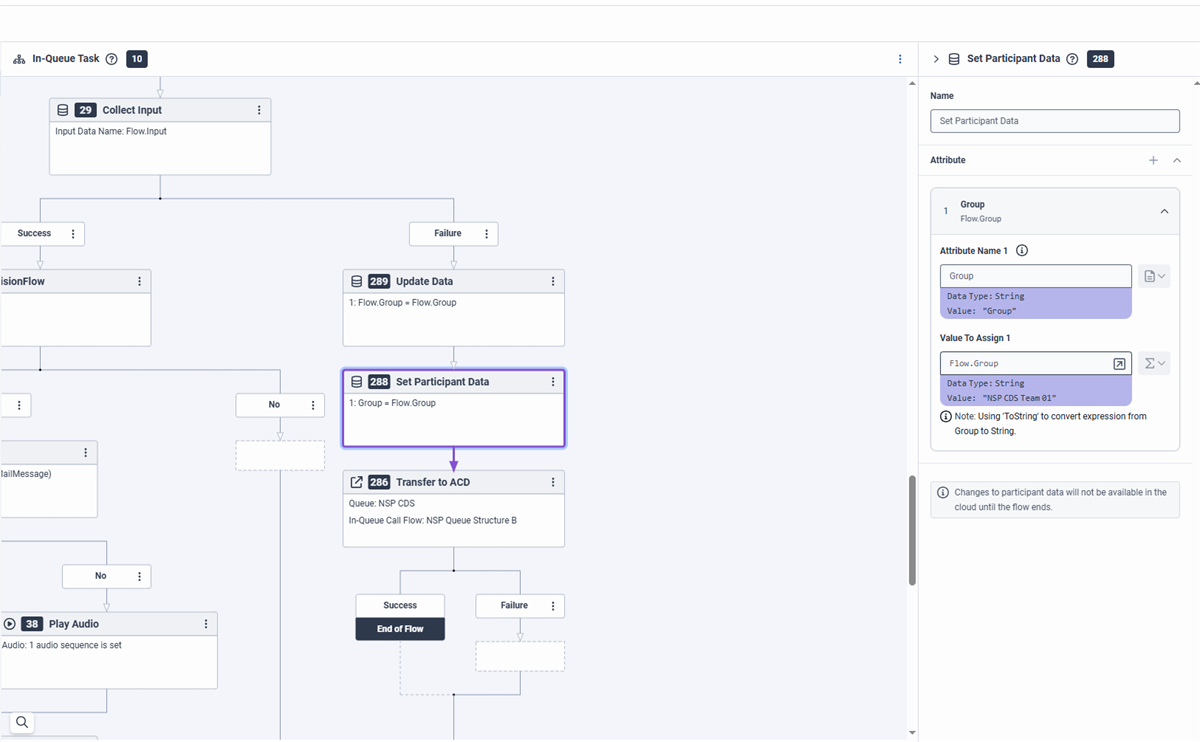Select the End of Flow block
Viewport: 1200px width, 742px height.
click(x=400, y=629)
